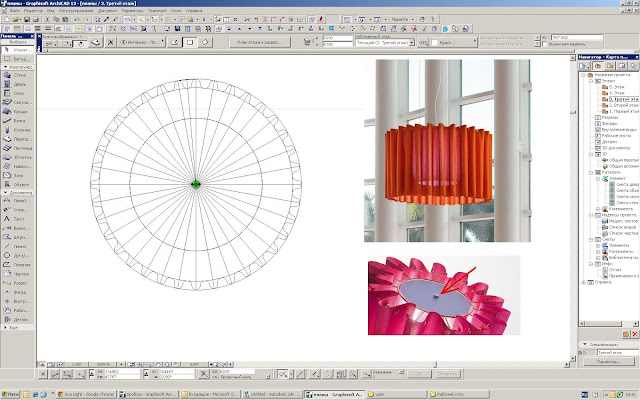
Task: Click the План этажа и разрез button
Action: click(260, 42)
